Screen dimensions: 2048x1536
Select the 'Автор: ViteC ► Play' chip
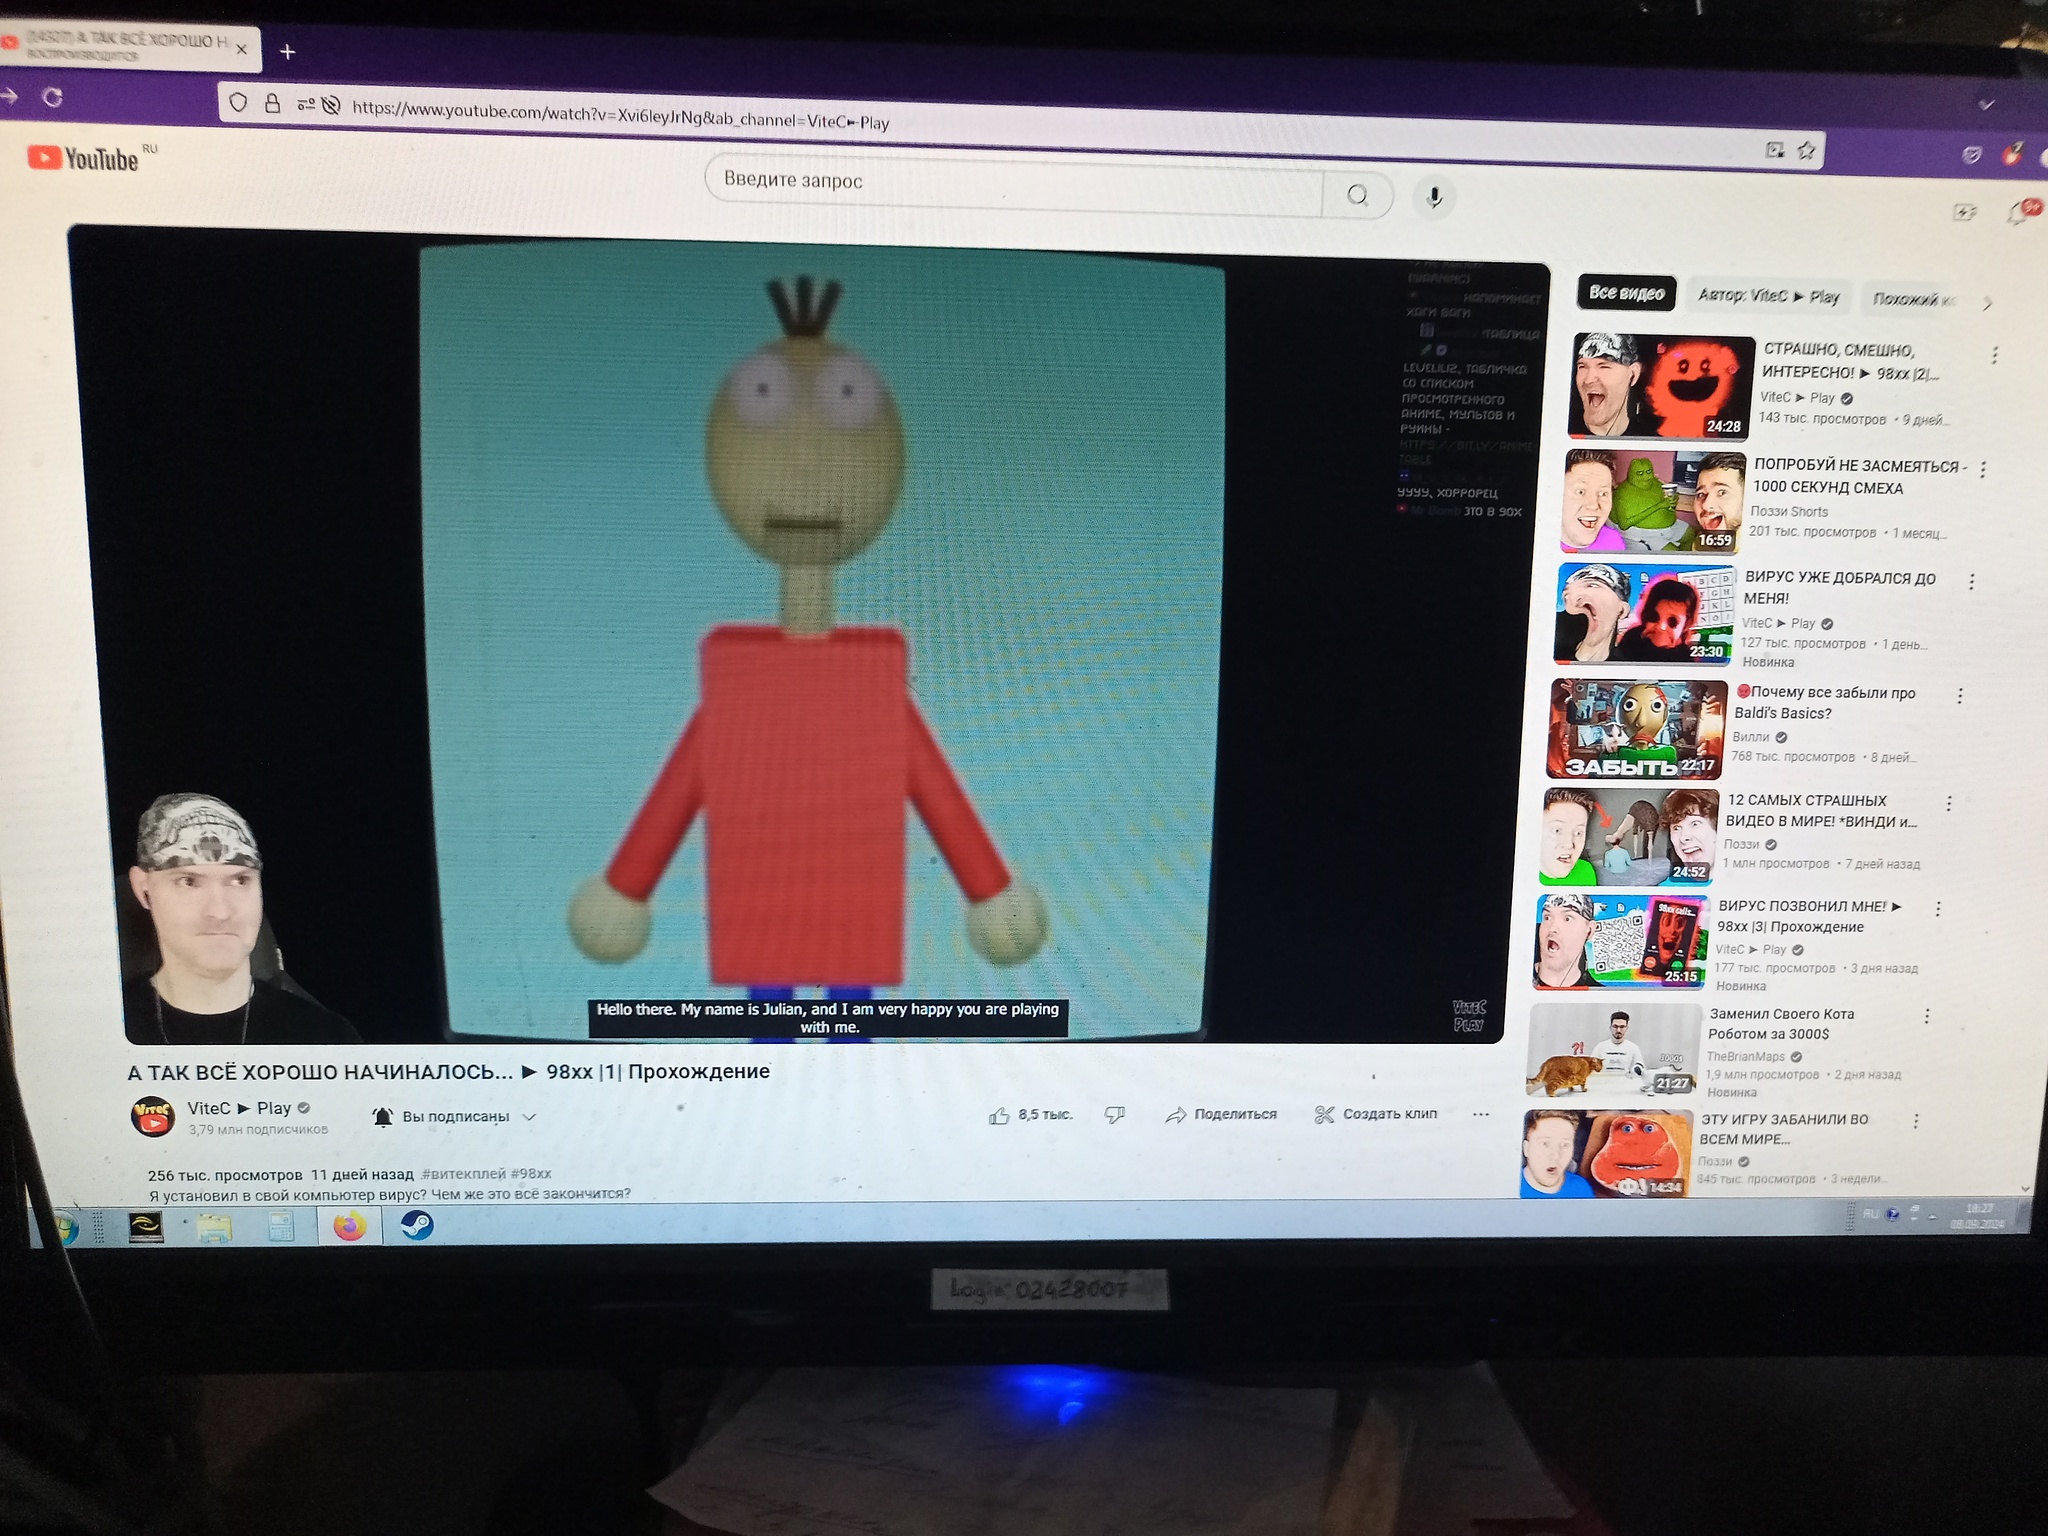point(1768,296)
